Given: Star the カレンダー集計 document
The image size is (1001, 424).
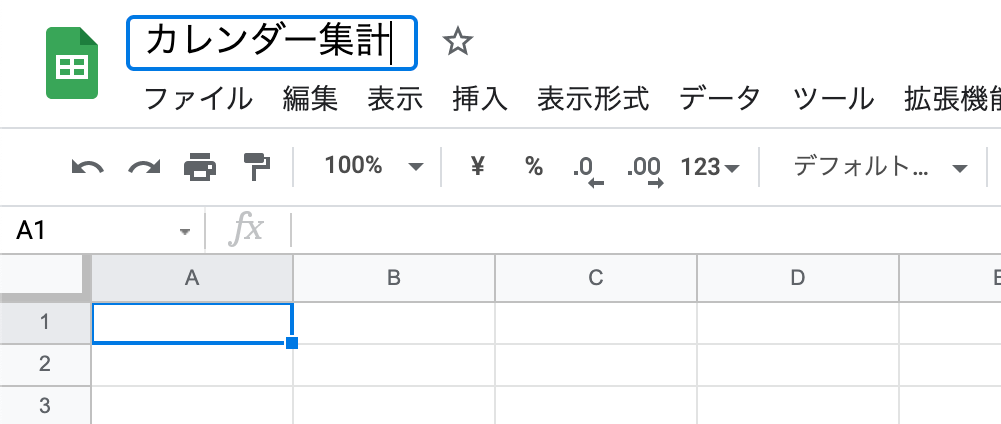Looking at the screenshot, I should (x=458, y=43).
